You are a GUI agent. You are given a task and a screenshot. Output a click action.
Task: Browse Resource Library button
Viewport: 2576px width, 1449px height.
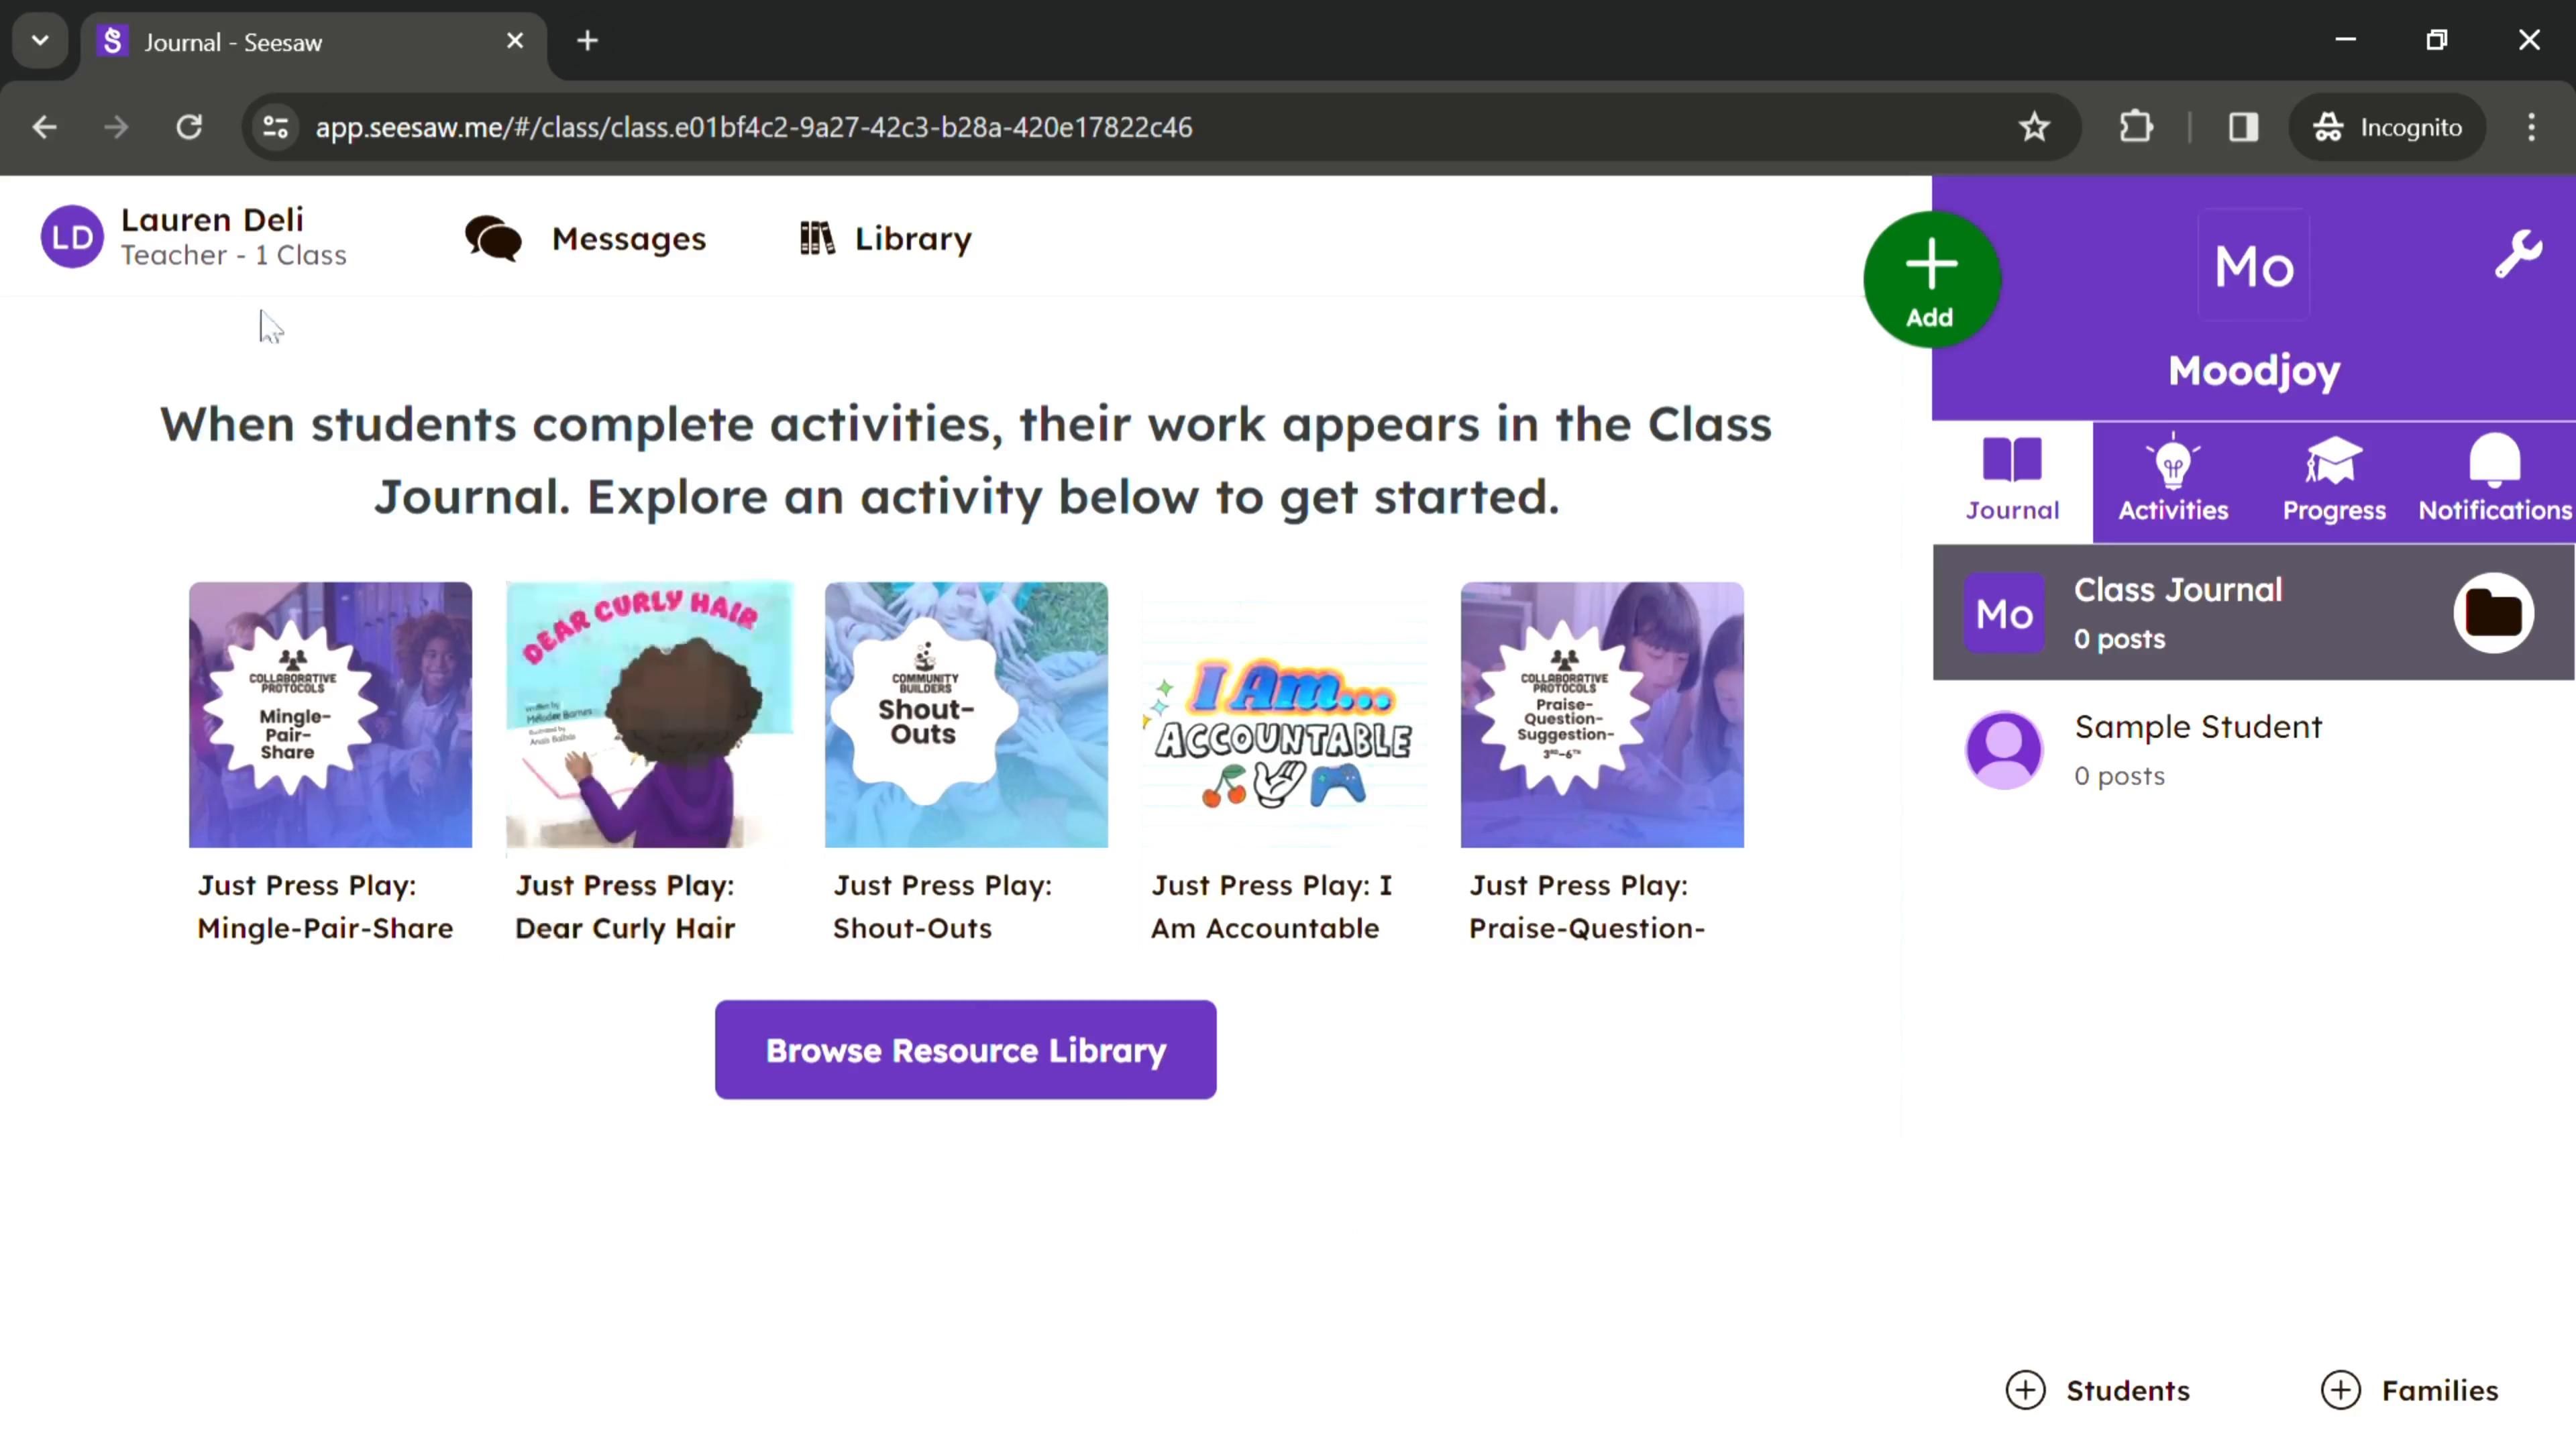coord(966,1049)
